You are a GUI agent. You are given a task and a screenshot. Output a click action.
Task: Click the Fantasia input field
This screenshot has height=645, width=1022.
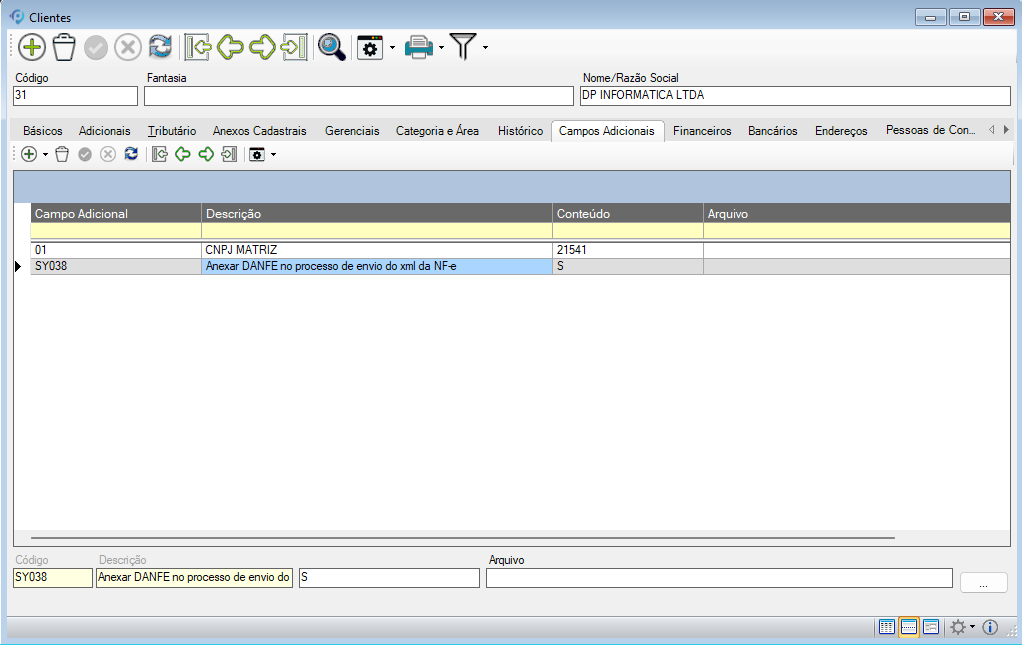point(358,96)
